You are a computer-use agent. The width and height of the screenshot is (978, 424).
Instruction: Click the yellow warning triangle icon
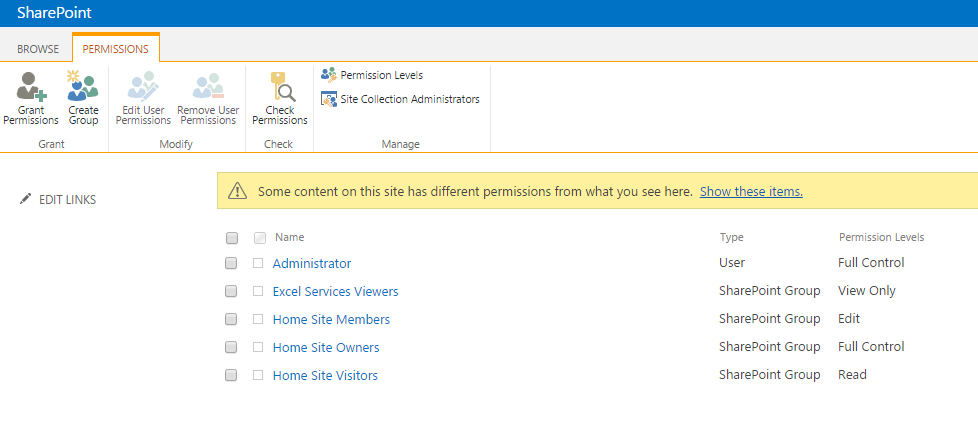tap(237, 191)
